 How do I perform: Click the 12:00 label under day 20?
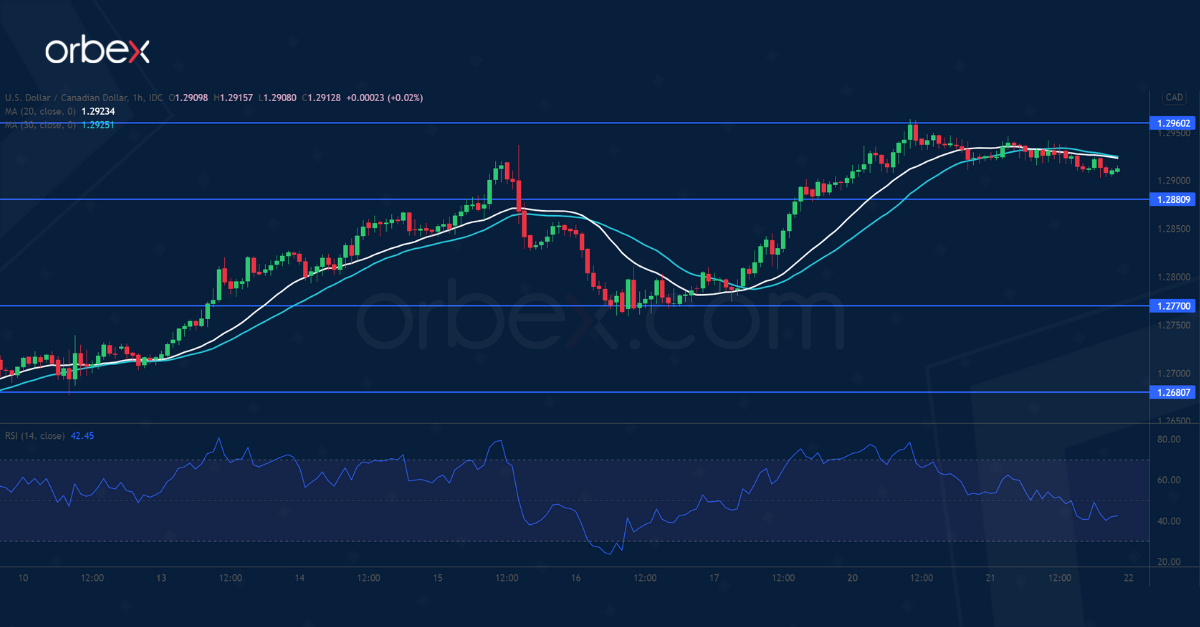pos(920,577)
